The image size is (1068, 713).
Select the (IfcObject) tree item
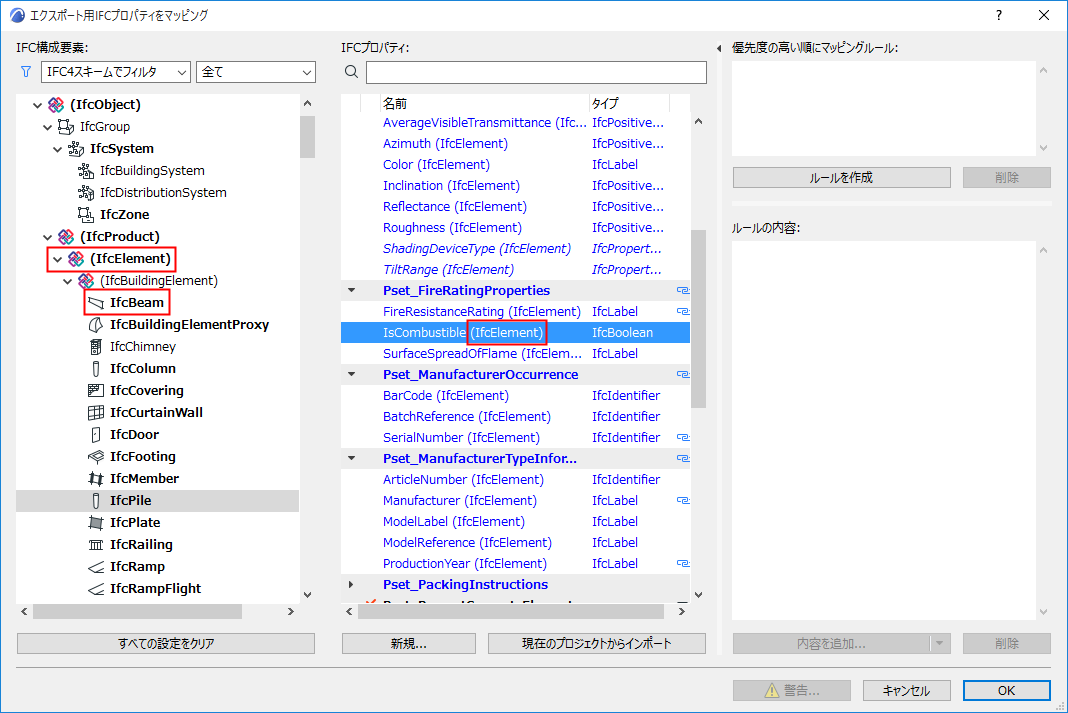(105, 105)
